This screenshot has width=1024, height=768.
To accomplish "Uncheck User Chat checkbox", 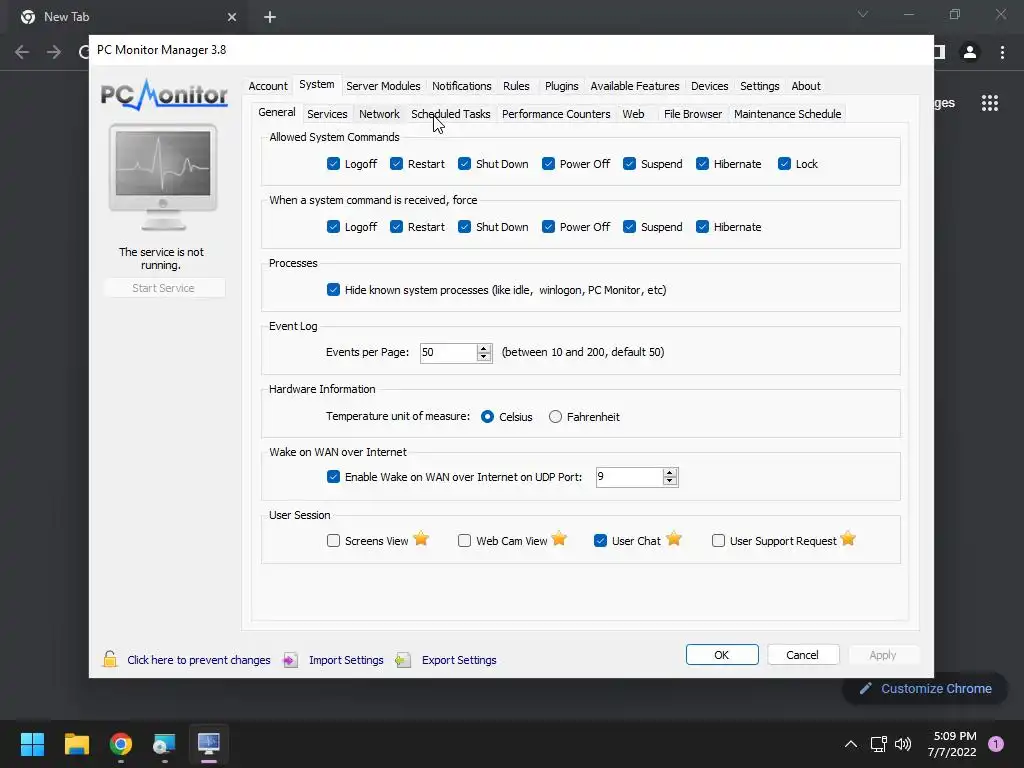I will tap(600, 541).
